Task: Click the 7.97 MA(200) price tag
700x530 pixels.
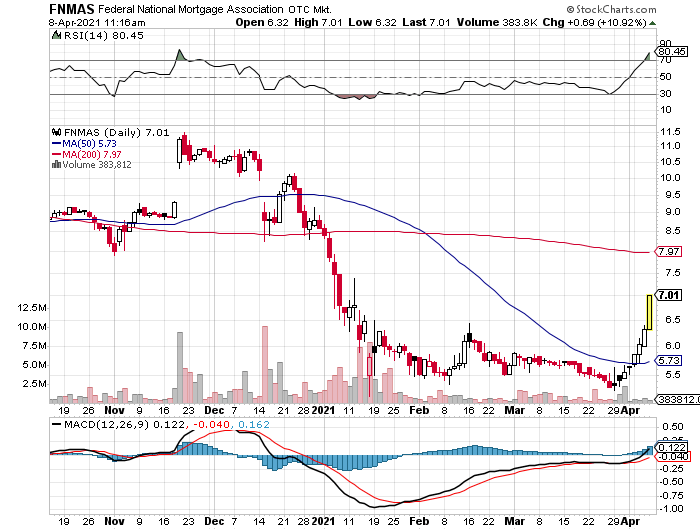Action: click(x=669, y=251)
